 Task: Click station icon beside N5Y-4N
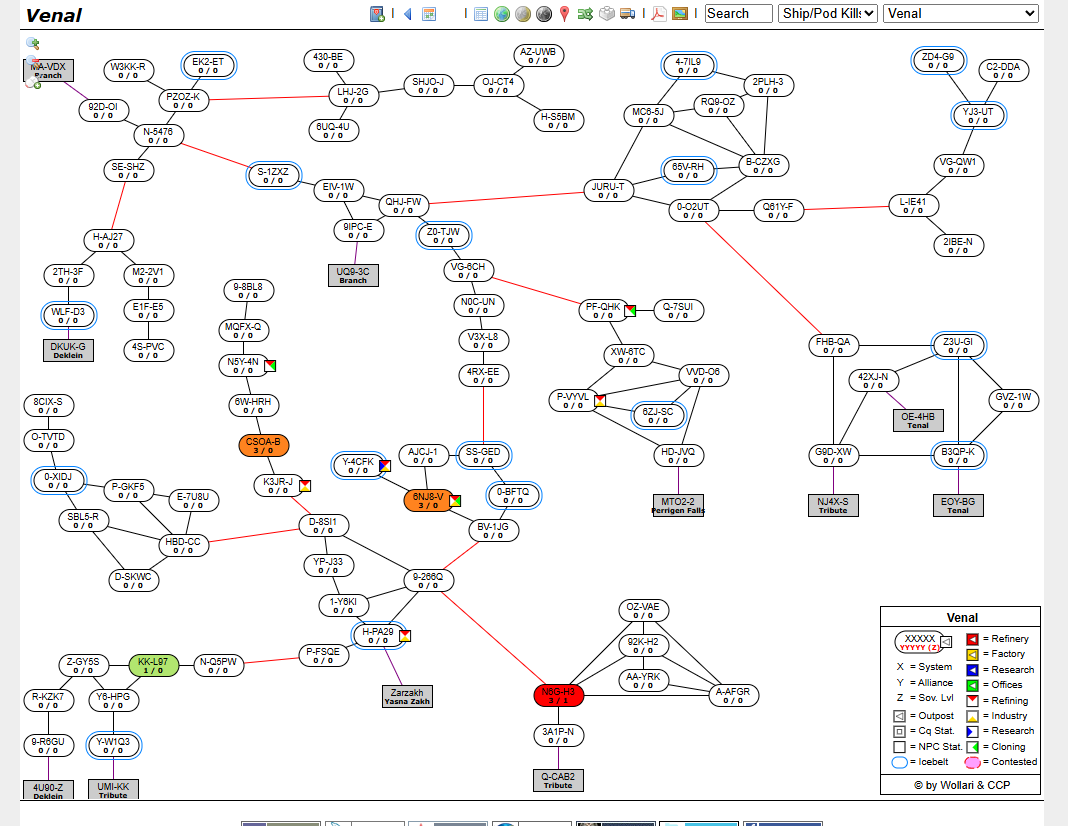click(270, 366)
